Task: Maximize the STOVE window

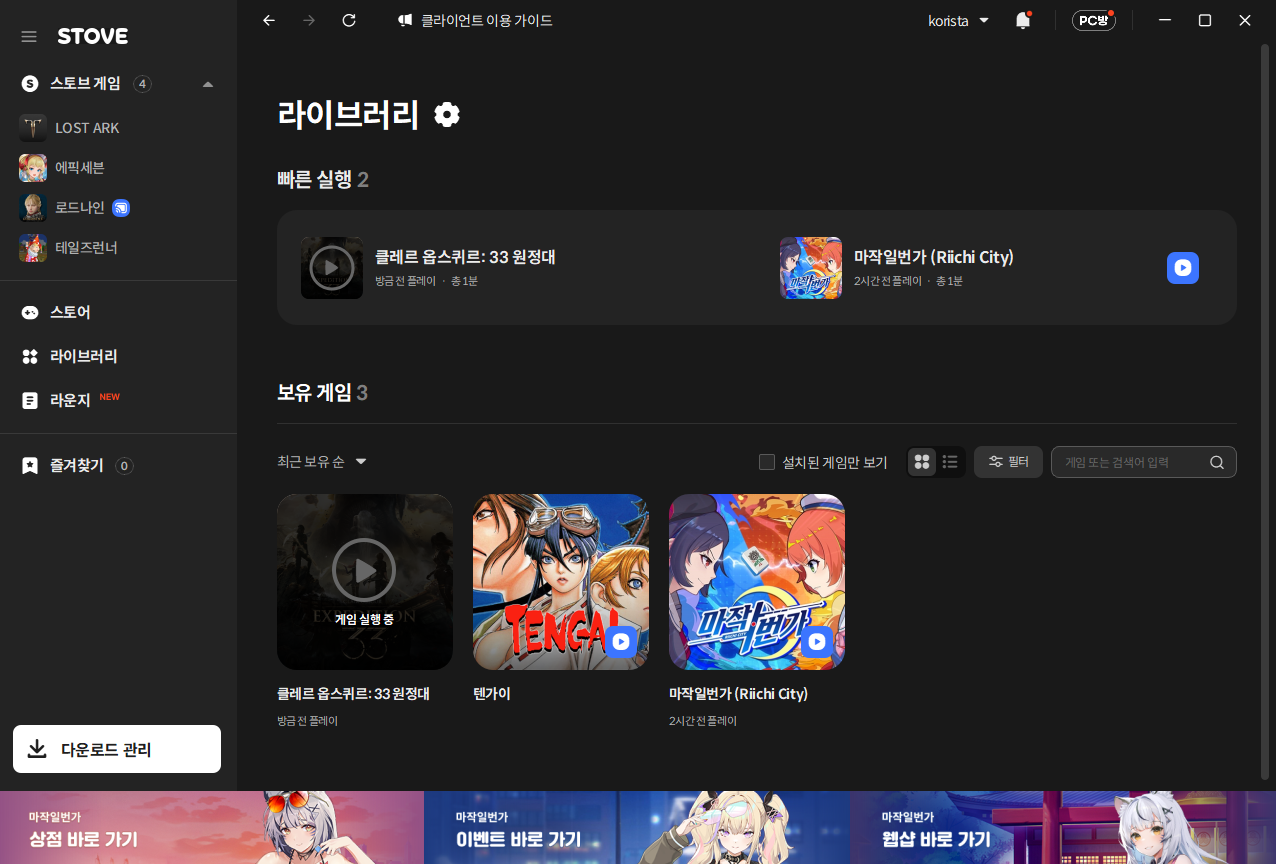Action: 1205,20
